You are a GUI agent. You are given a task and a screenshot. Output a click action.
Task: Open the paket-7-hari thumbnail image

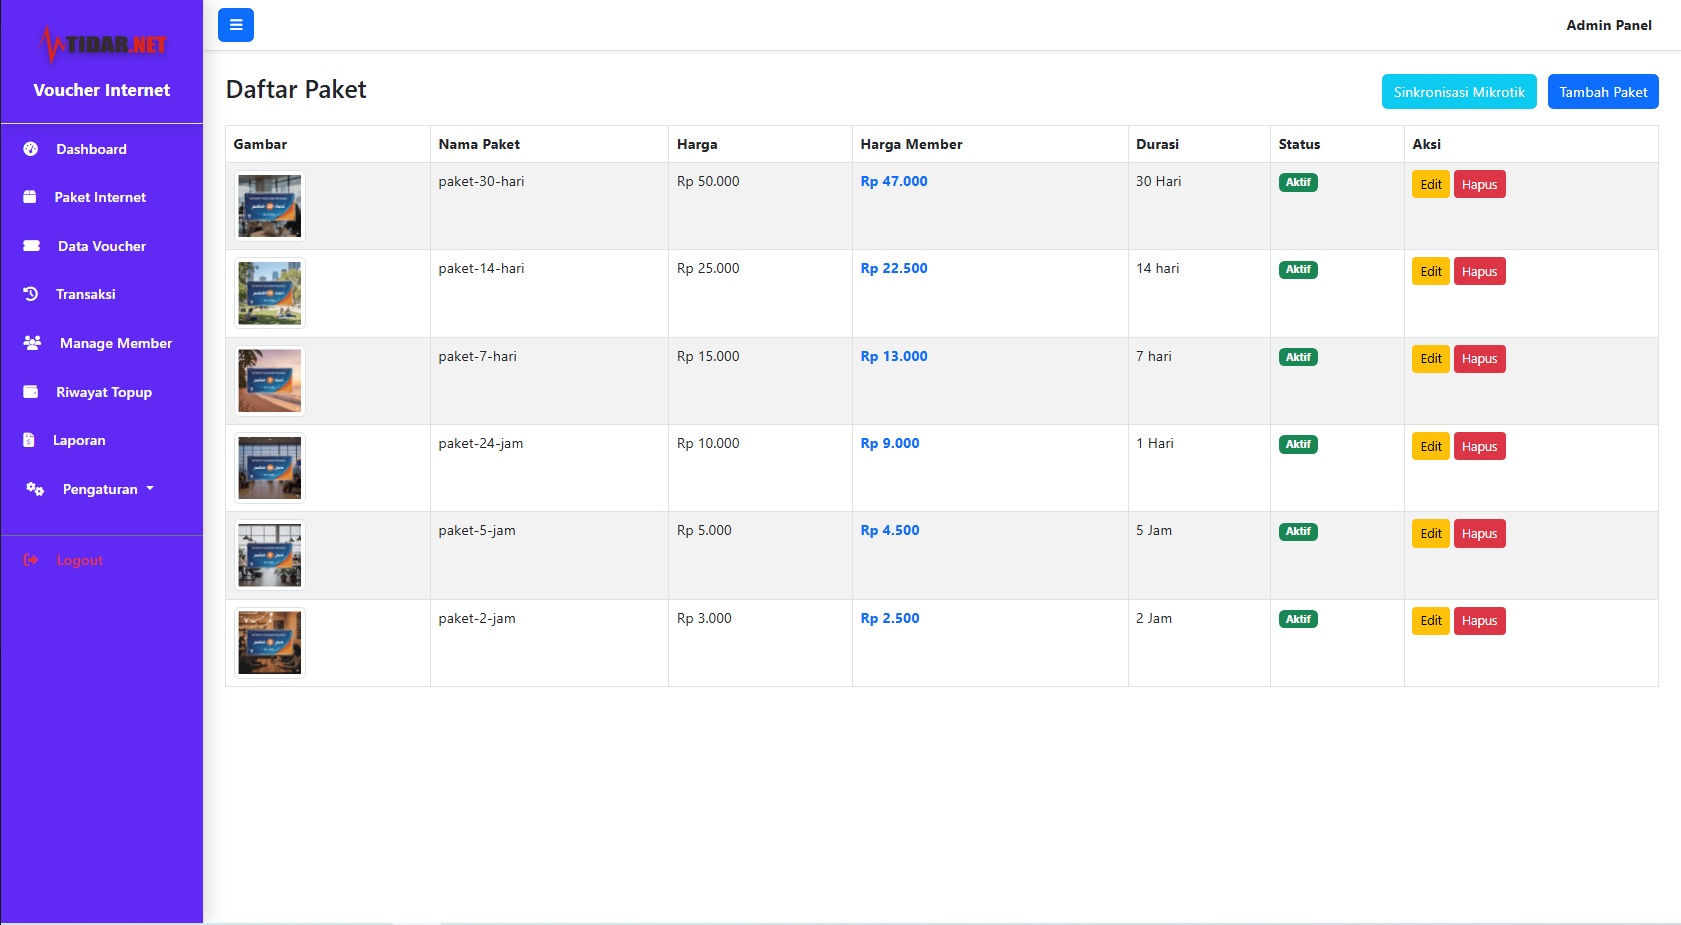(270, 381)
